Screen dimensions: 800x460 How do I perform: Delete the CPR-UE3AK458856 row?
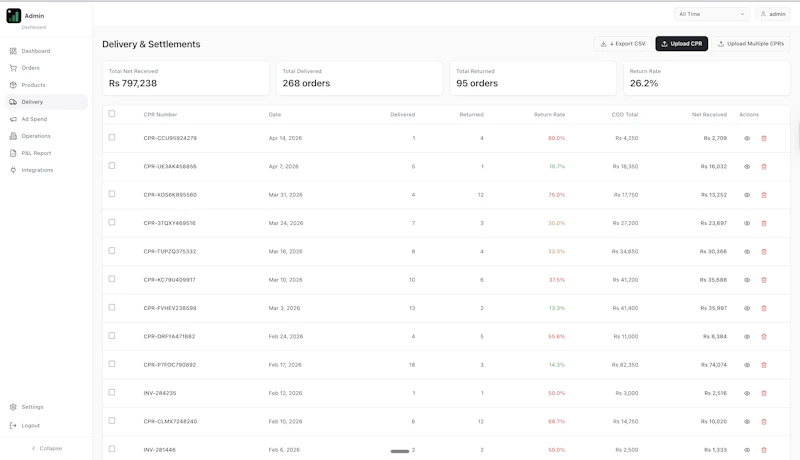point(764,167)
